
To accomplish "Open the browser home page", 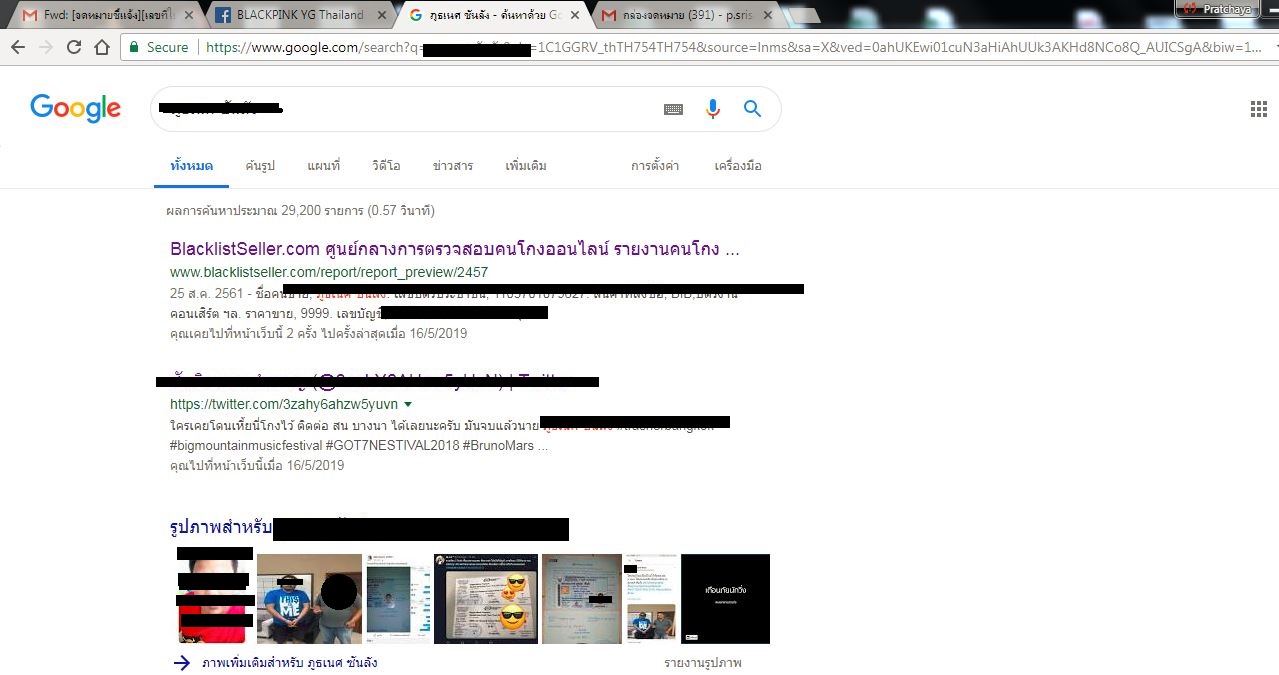I will pyautogui.click(x=102, y=47).
